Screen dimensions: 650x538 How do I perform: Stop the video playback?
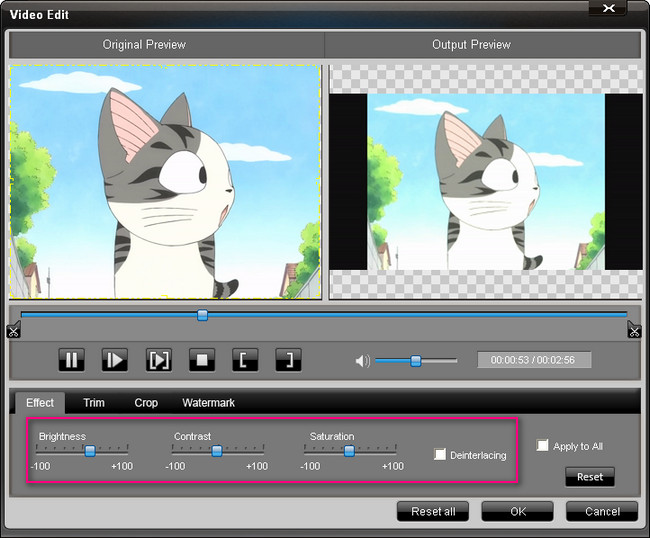pyautogui.click(x=202, y=360)
